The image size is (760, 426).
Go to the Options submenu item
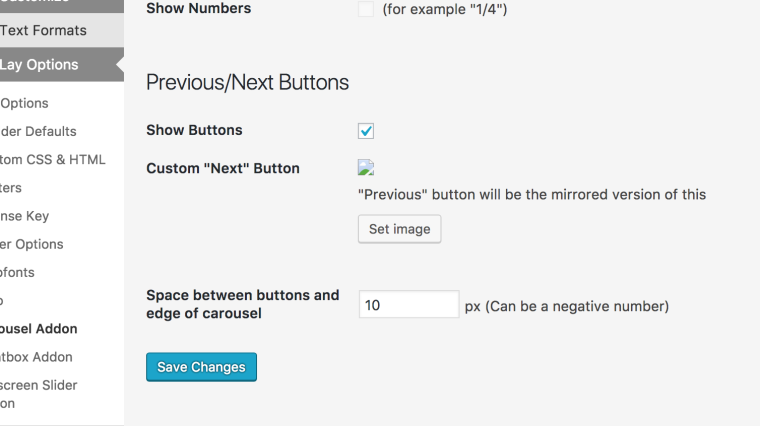(25, 103)
